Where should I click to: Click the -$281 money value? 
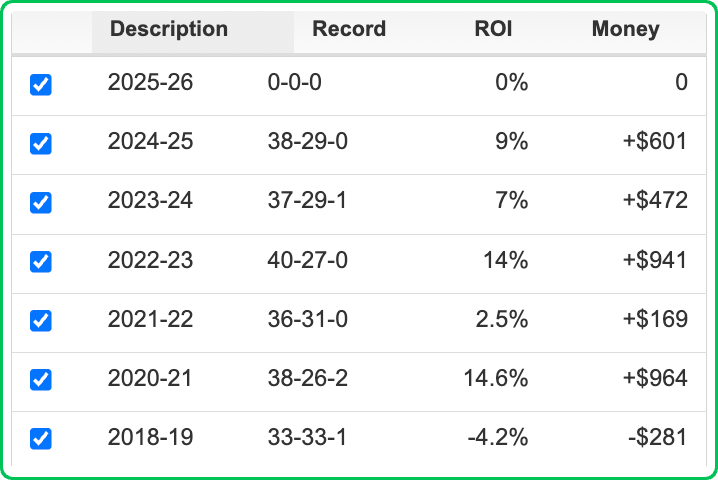[x=657, y=438]
